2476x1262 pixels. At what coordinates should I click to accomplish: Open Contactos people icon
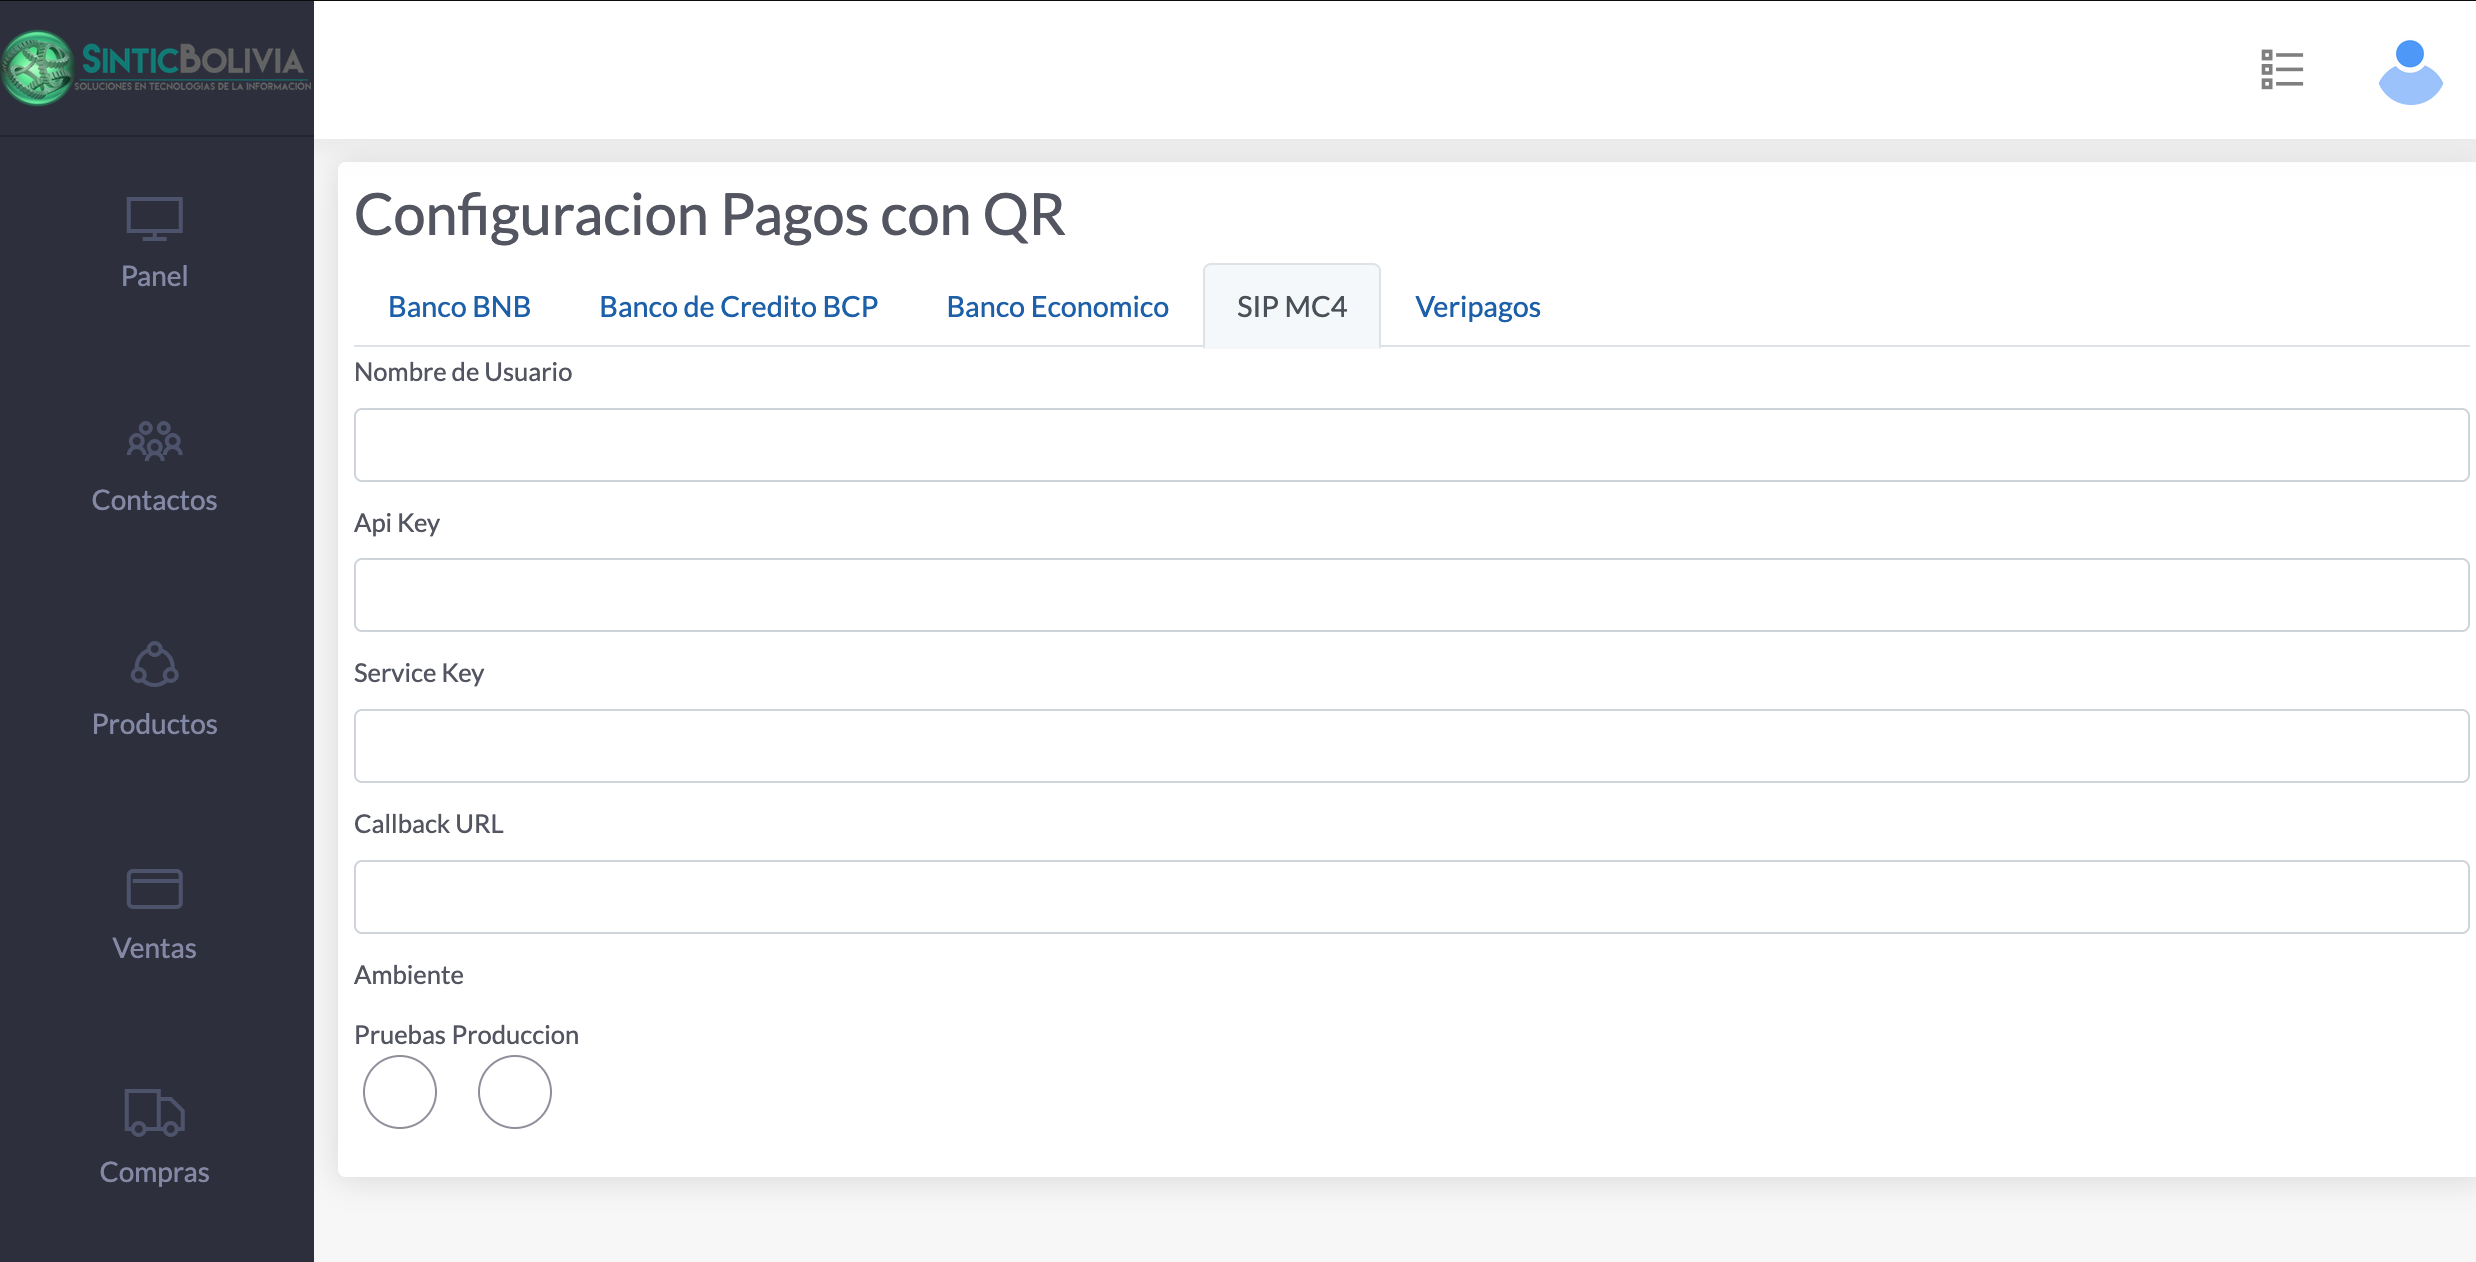click(x=154, y=441)
